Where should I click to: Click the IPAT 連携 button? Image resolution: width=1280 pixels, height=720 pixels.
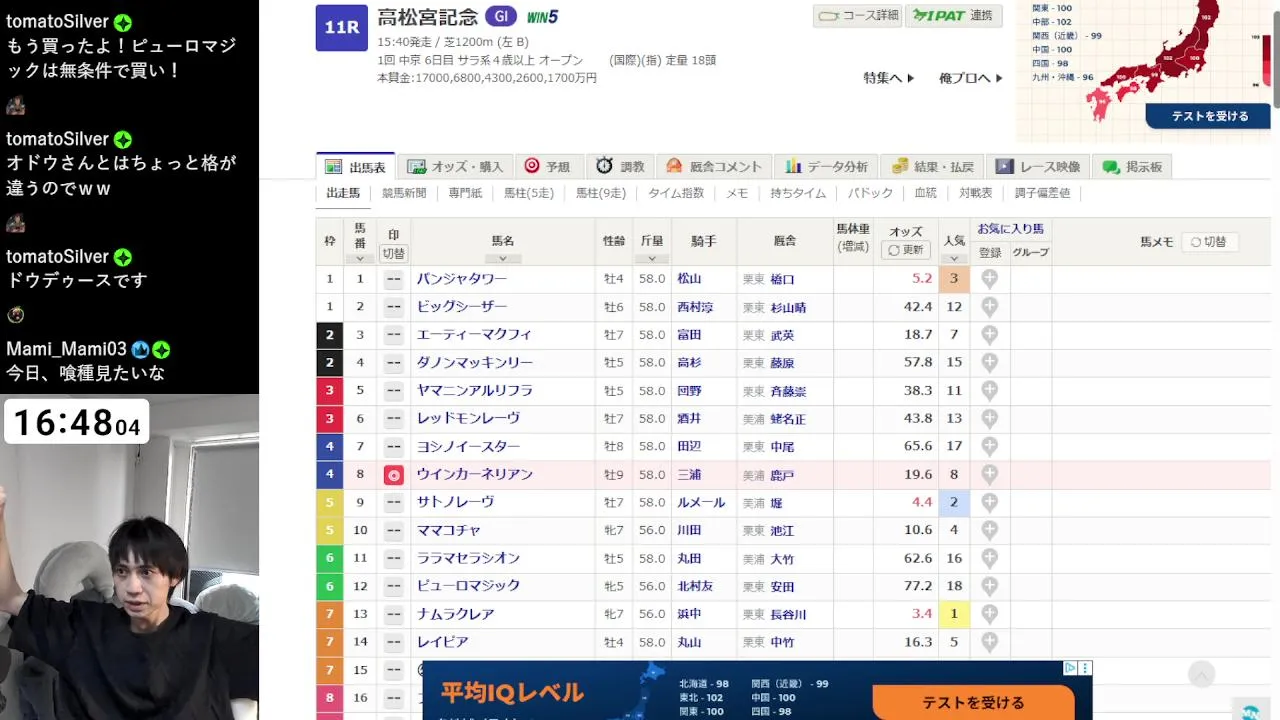[953, 16]
